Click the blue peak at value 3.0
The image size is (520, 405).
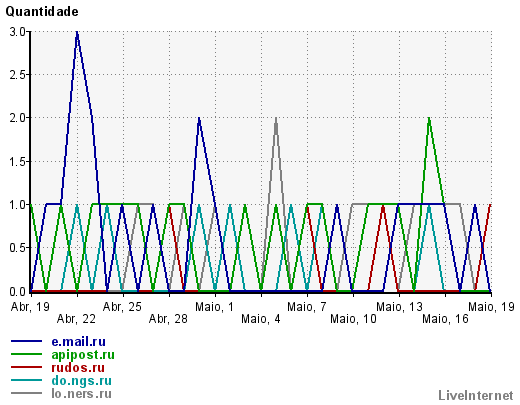pos(77,32)
